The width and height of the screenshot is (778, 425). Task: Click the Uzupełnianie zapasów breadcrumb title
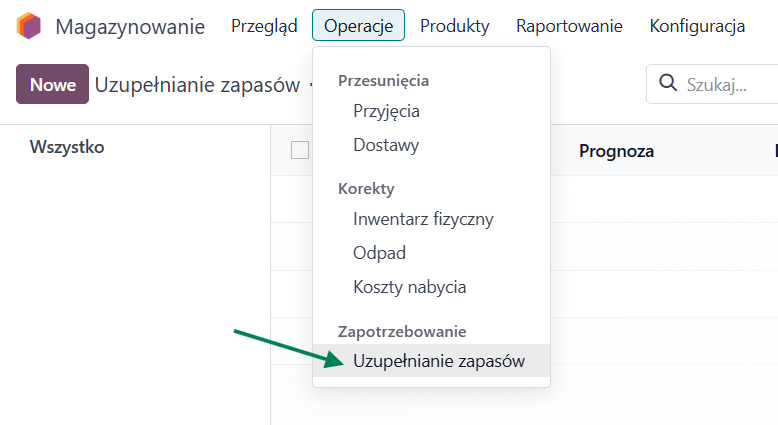(x=197, y=85)
